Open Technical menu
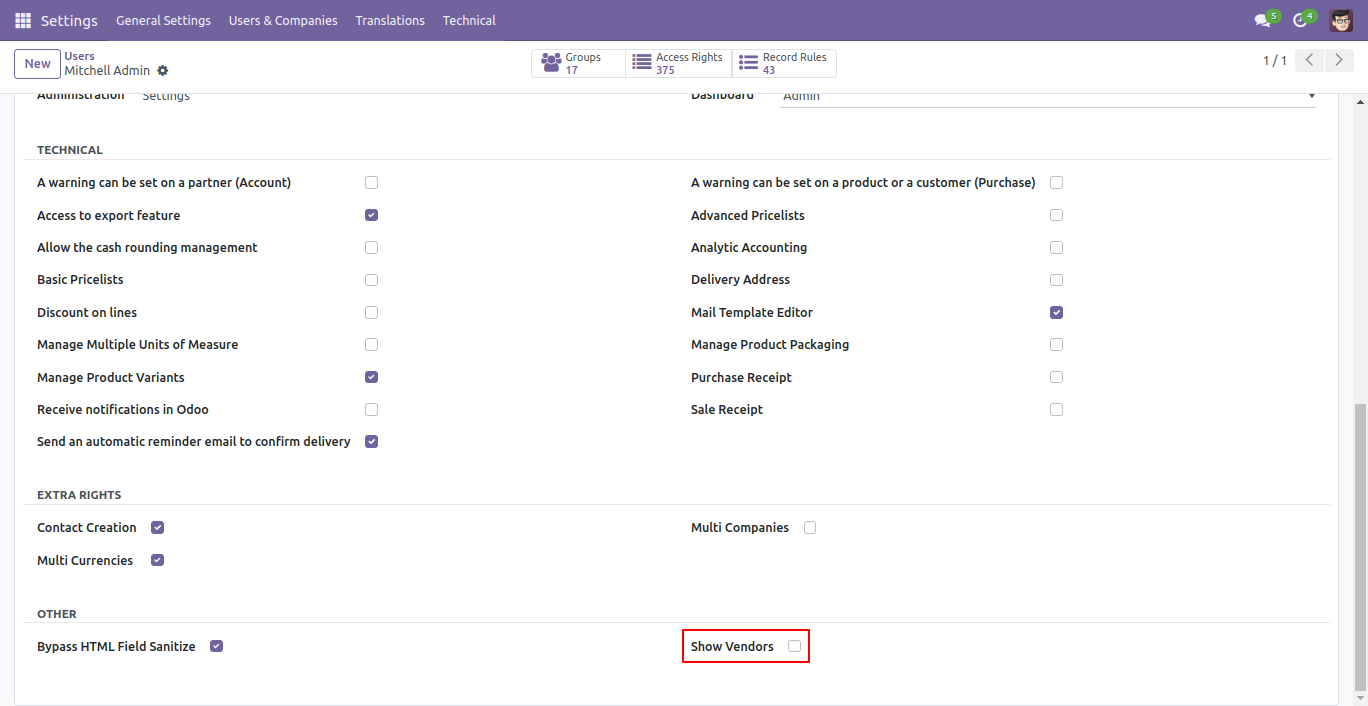 pos(469,20)
